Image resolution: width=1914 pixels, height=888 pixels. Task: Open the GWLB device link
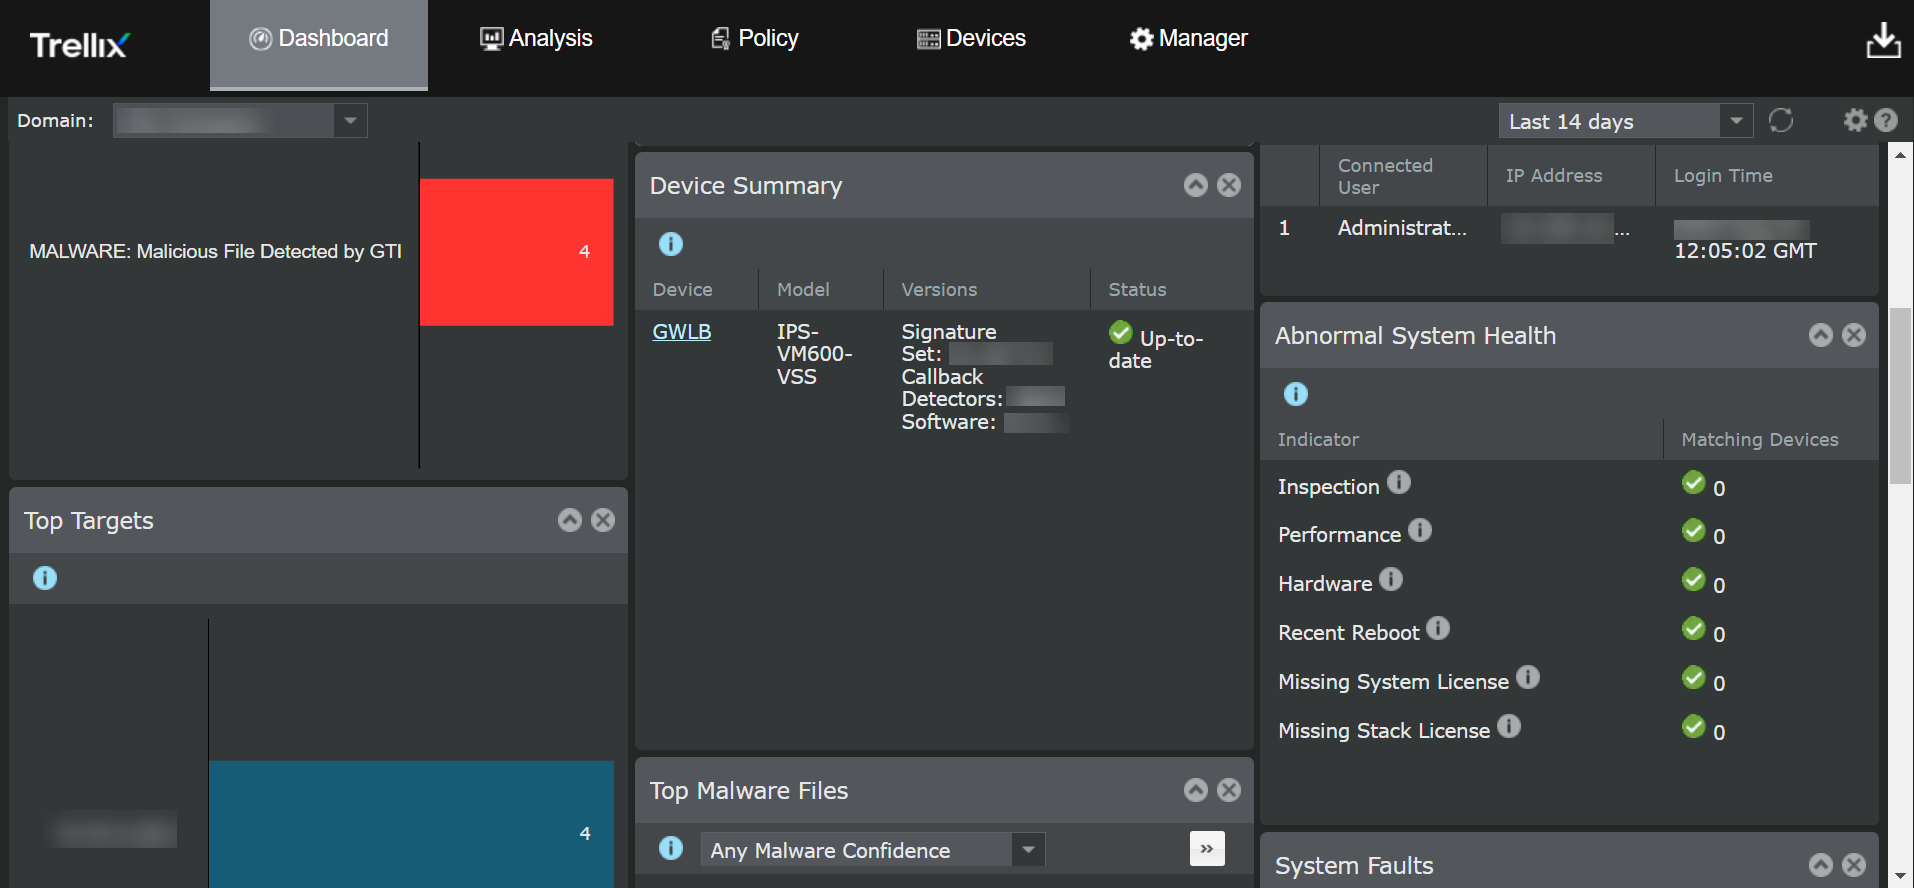(681, 332)
